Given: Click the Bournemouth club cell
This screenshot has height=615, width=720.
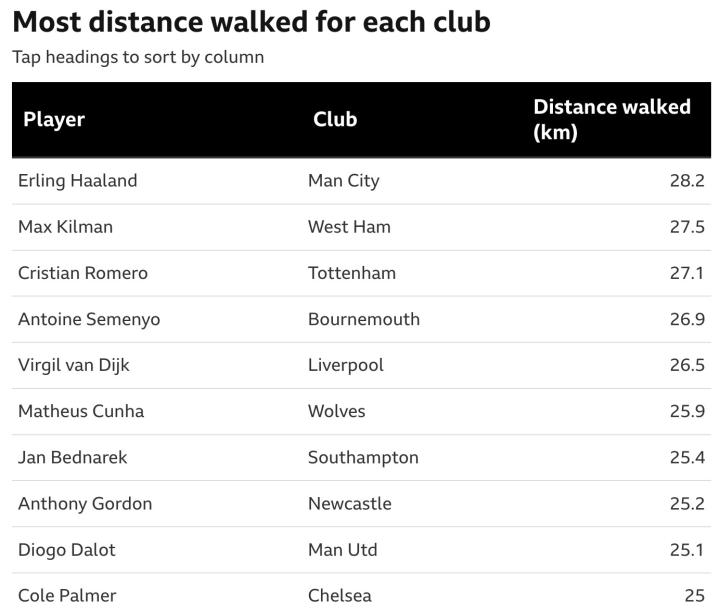Looking at the screenshot, I should point(364,319).
